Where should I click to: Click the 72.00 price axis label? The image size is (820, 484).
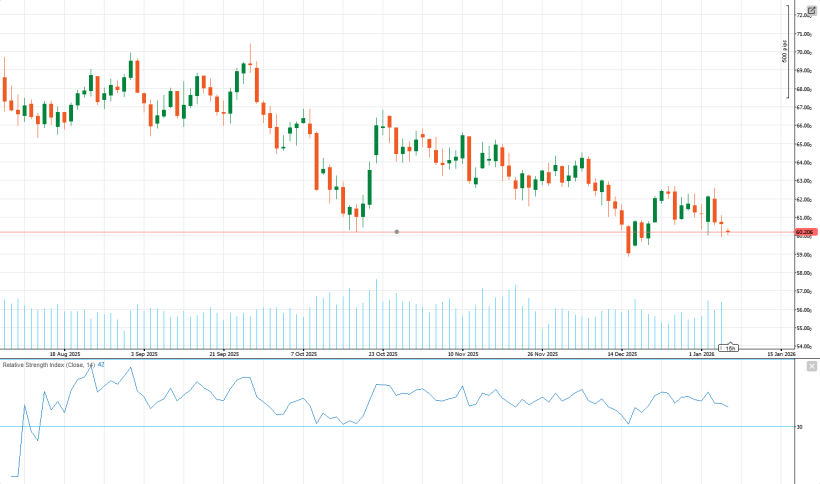(x=803, y=15)
